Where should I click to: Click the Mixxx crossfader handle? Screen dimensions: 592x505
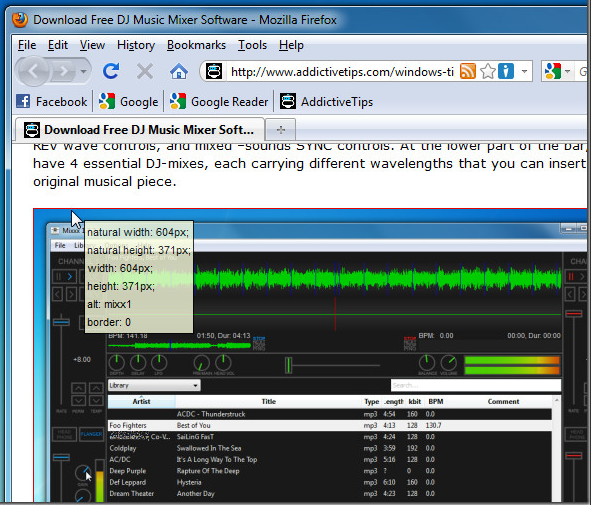pos(288,365)
